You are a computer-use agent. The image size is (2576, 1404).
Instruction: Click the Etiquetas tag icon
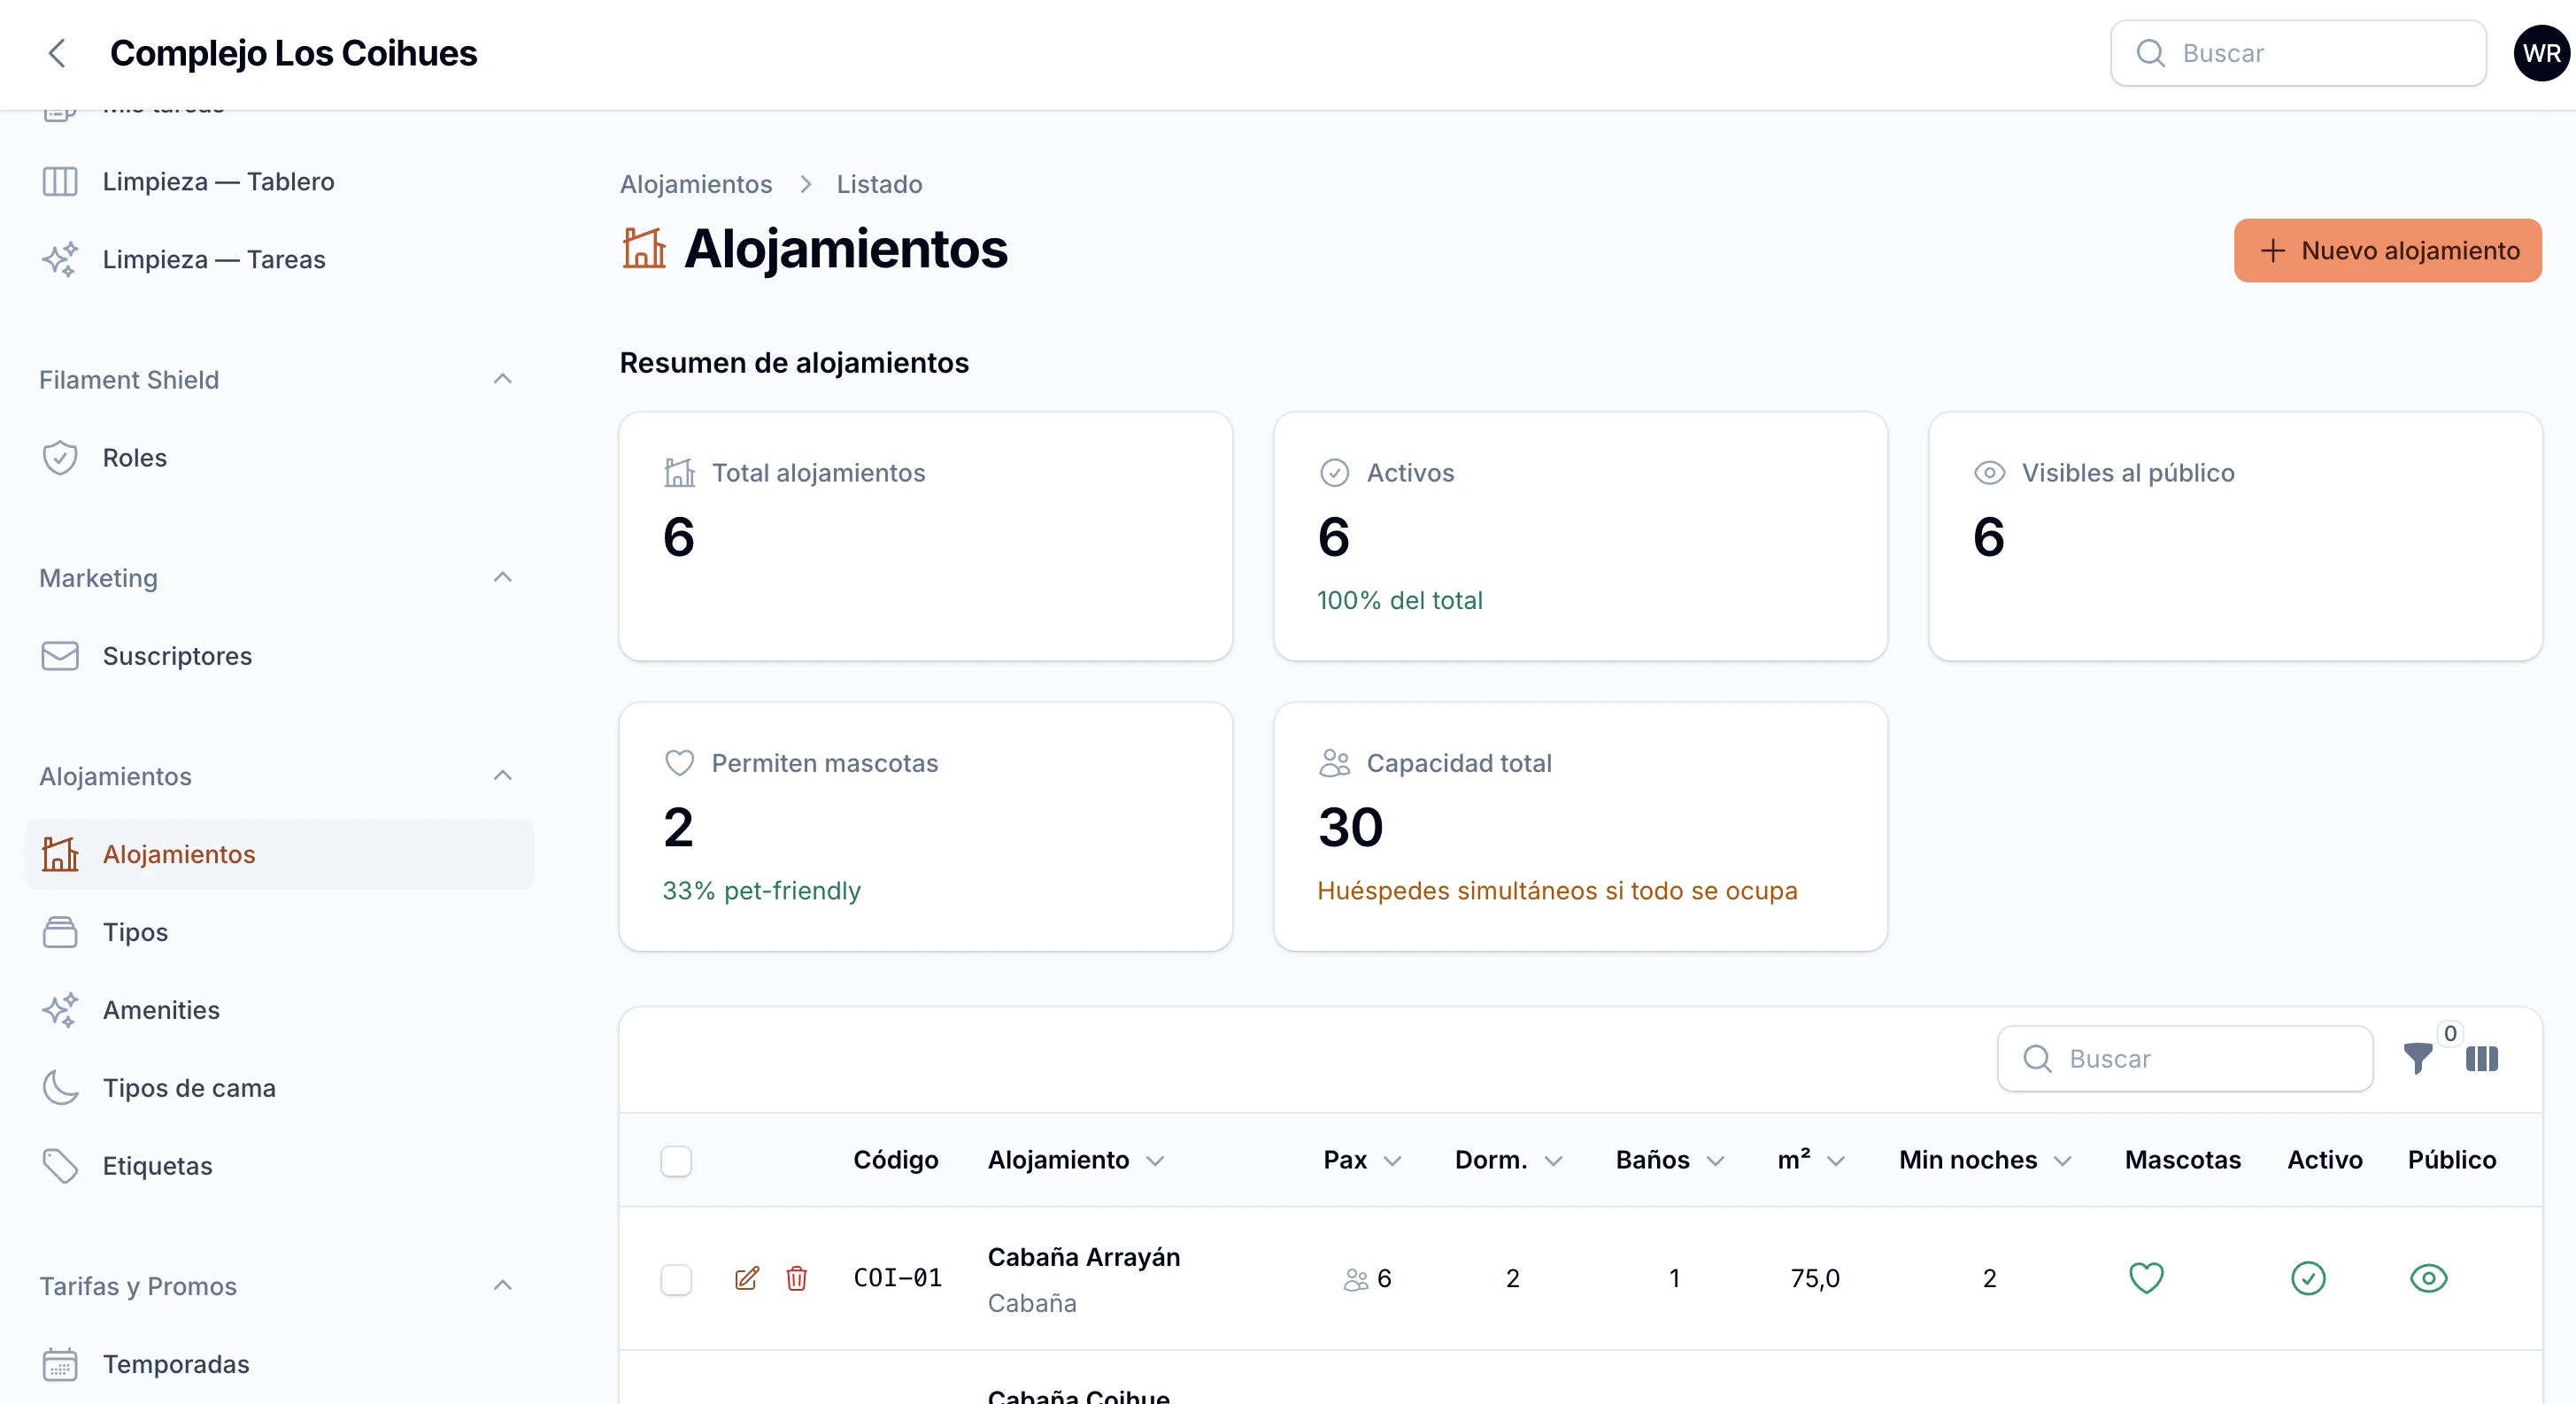60,1165
